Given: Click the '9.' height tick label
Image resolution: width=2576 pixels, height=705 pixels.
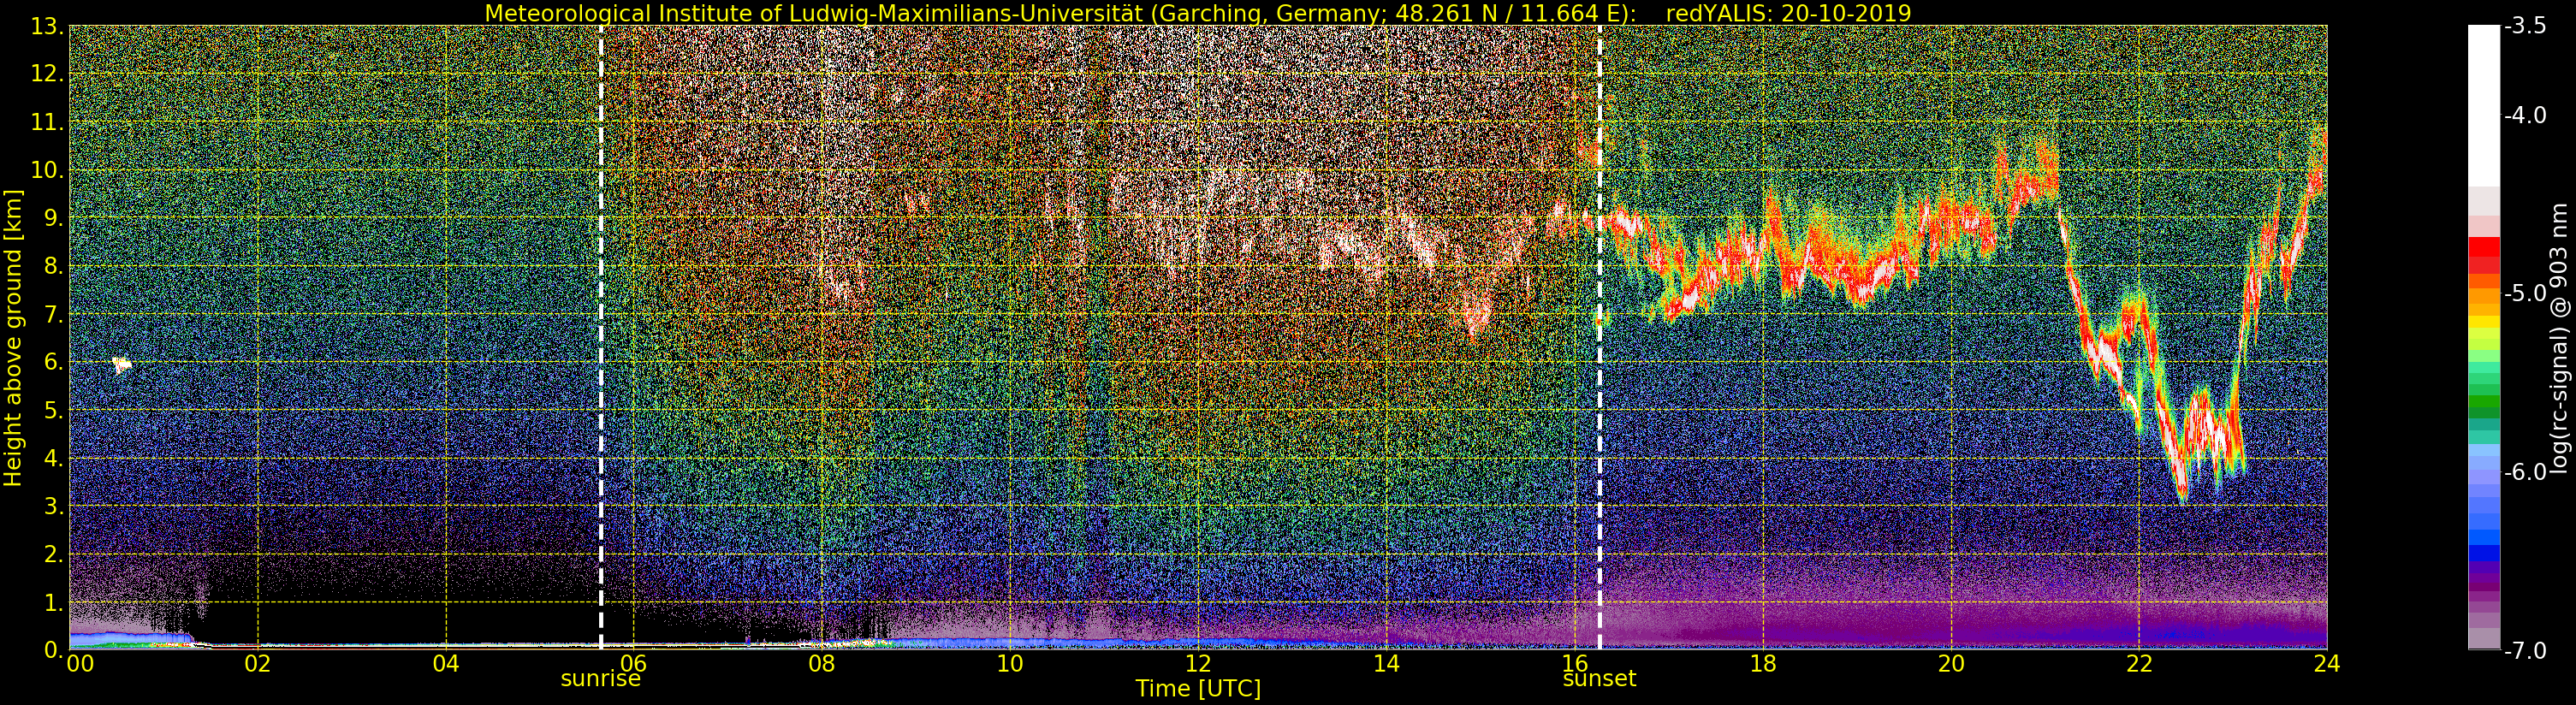Looking at the screenshot, I should click(x=53, y=218).
